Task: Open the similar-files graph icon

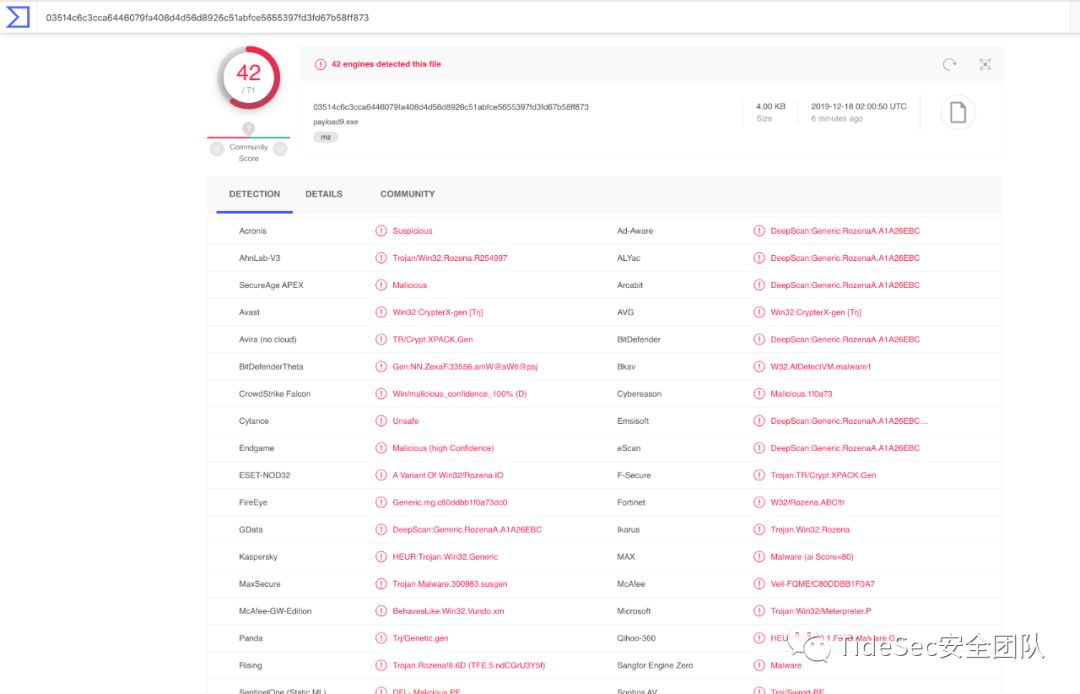Action: point(985,64)
